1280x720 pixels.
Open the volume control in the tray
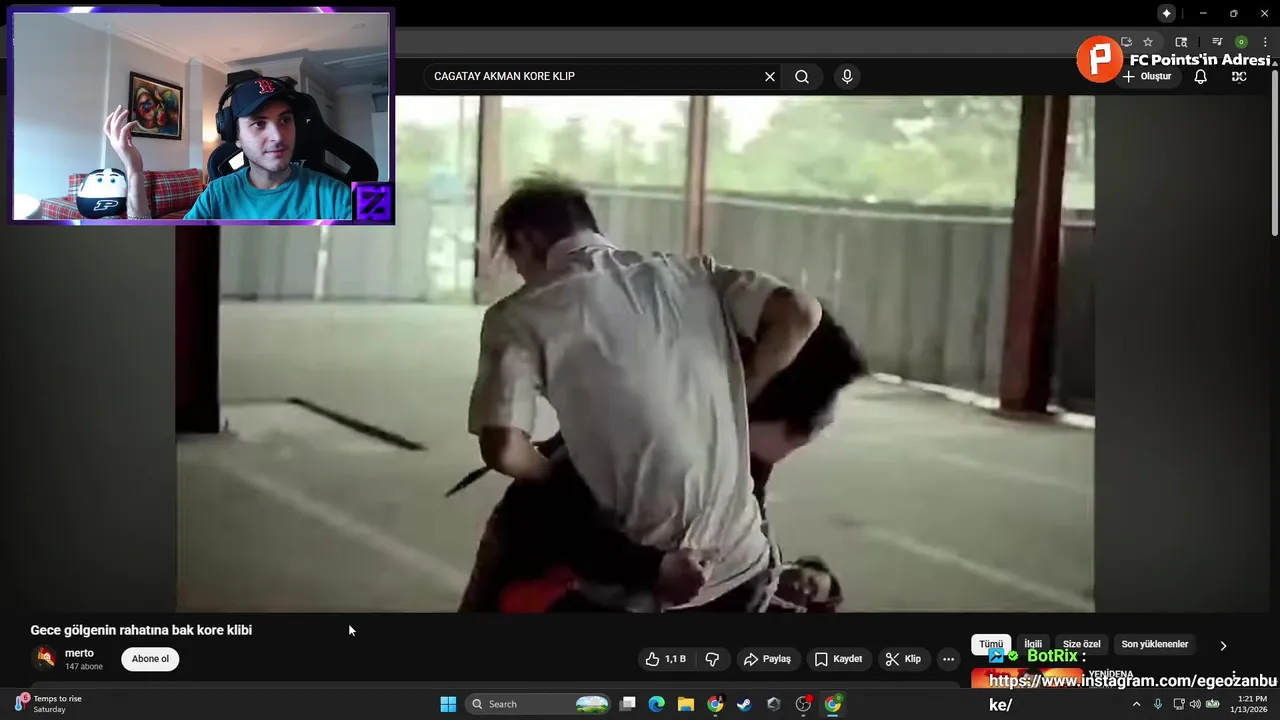pyautogui.click(x=1195, y=704)
